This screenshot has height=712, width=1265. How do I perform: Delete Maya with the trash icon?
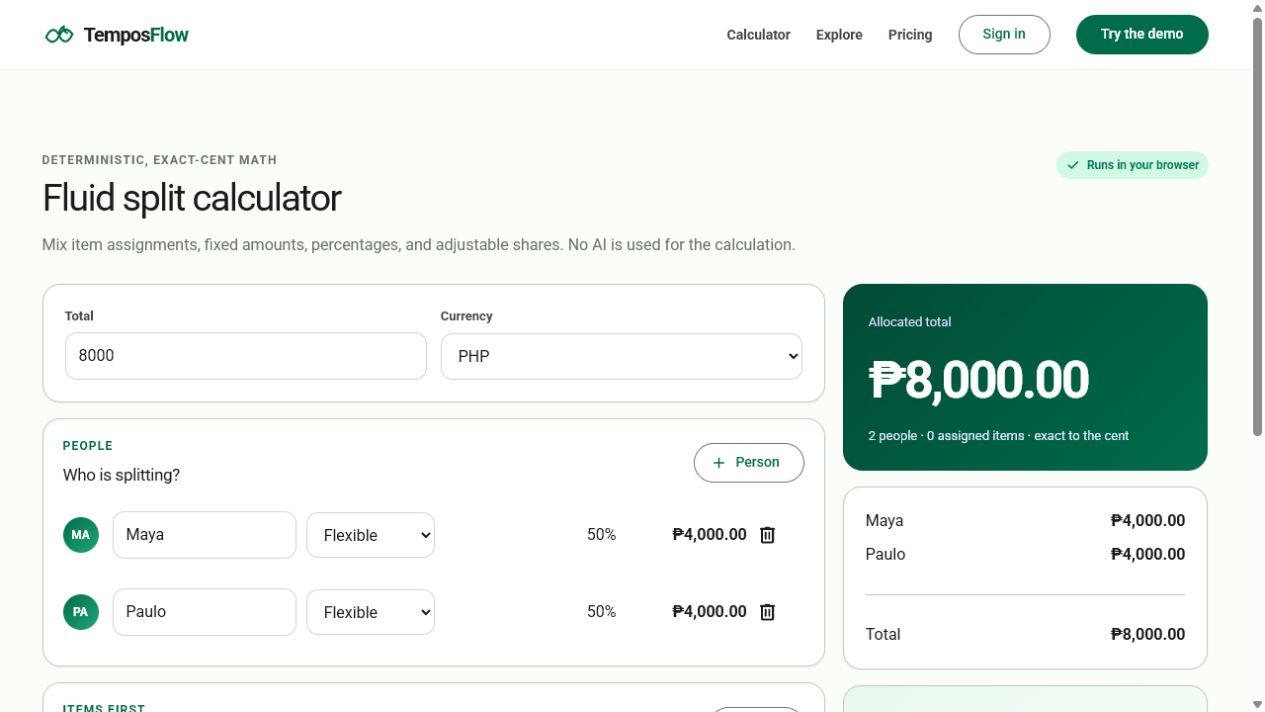(767, 535)
